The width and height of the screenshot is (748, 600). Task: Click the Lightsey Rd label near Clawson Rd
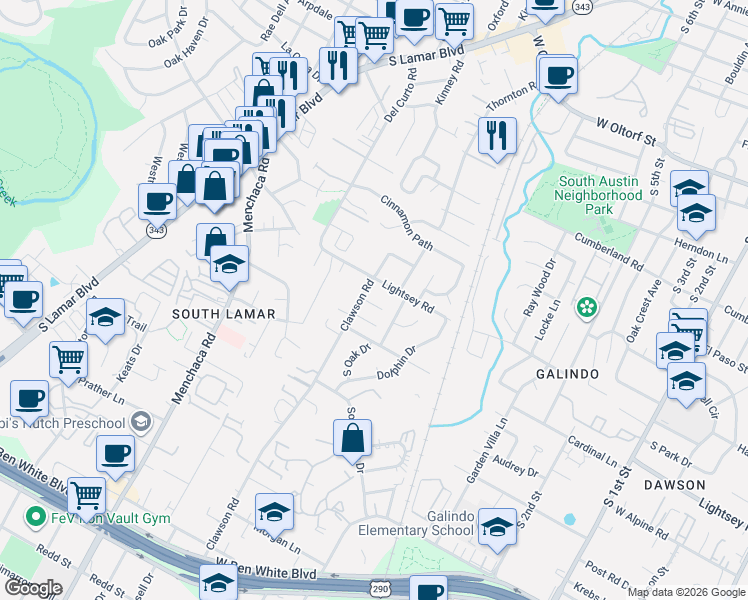point(408,297)
